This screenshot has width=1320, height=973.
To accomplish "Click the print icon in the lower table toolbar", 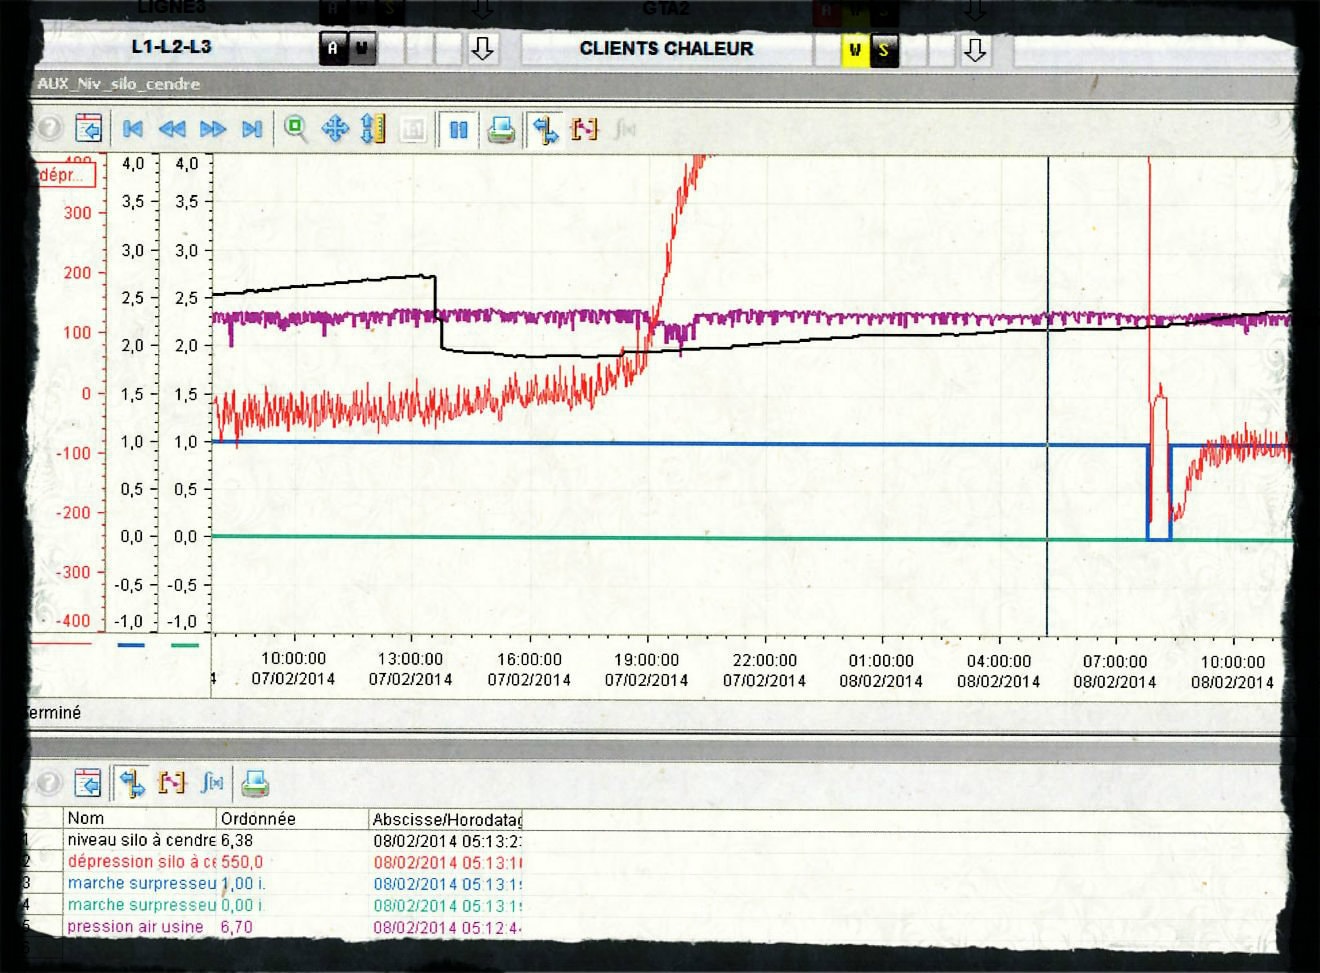I will click(255, 784).
